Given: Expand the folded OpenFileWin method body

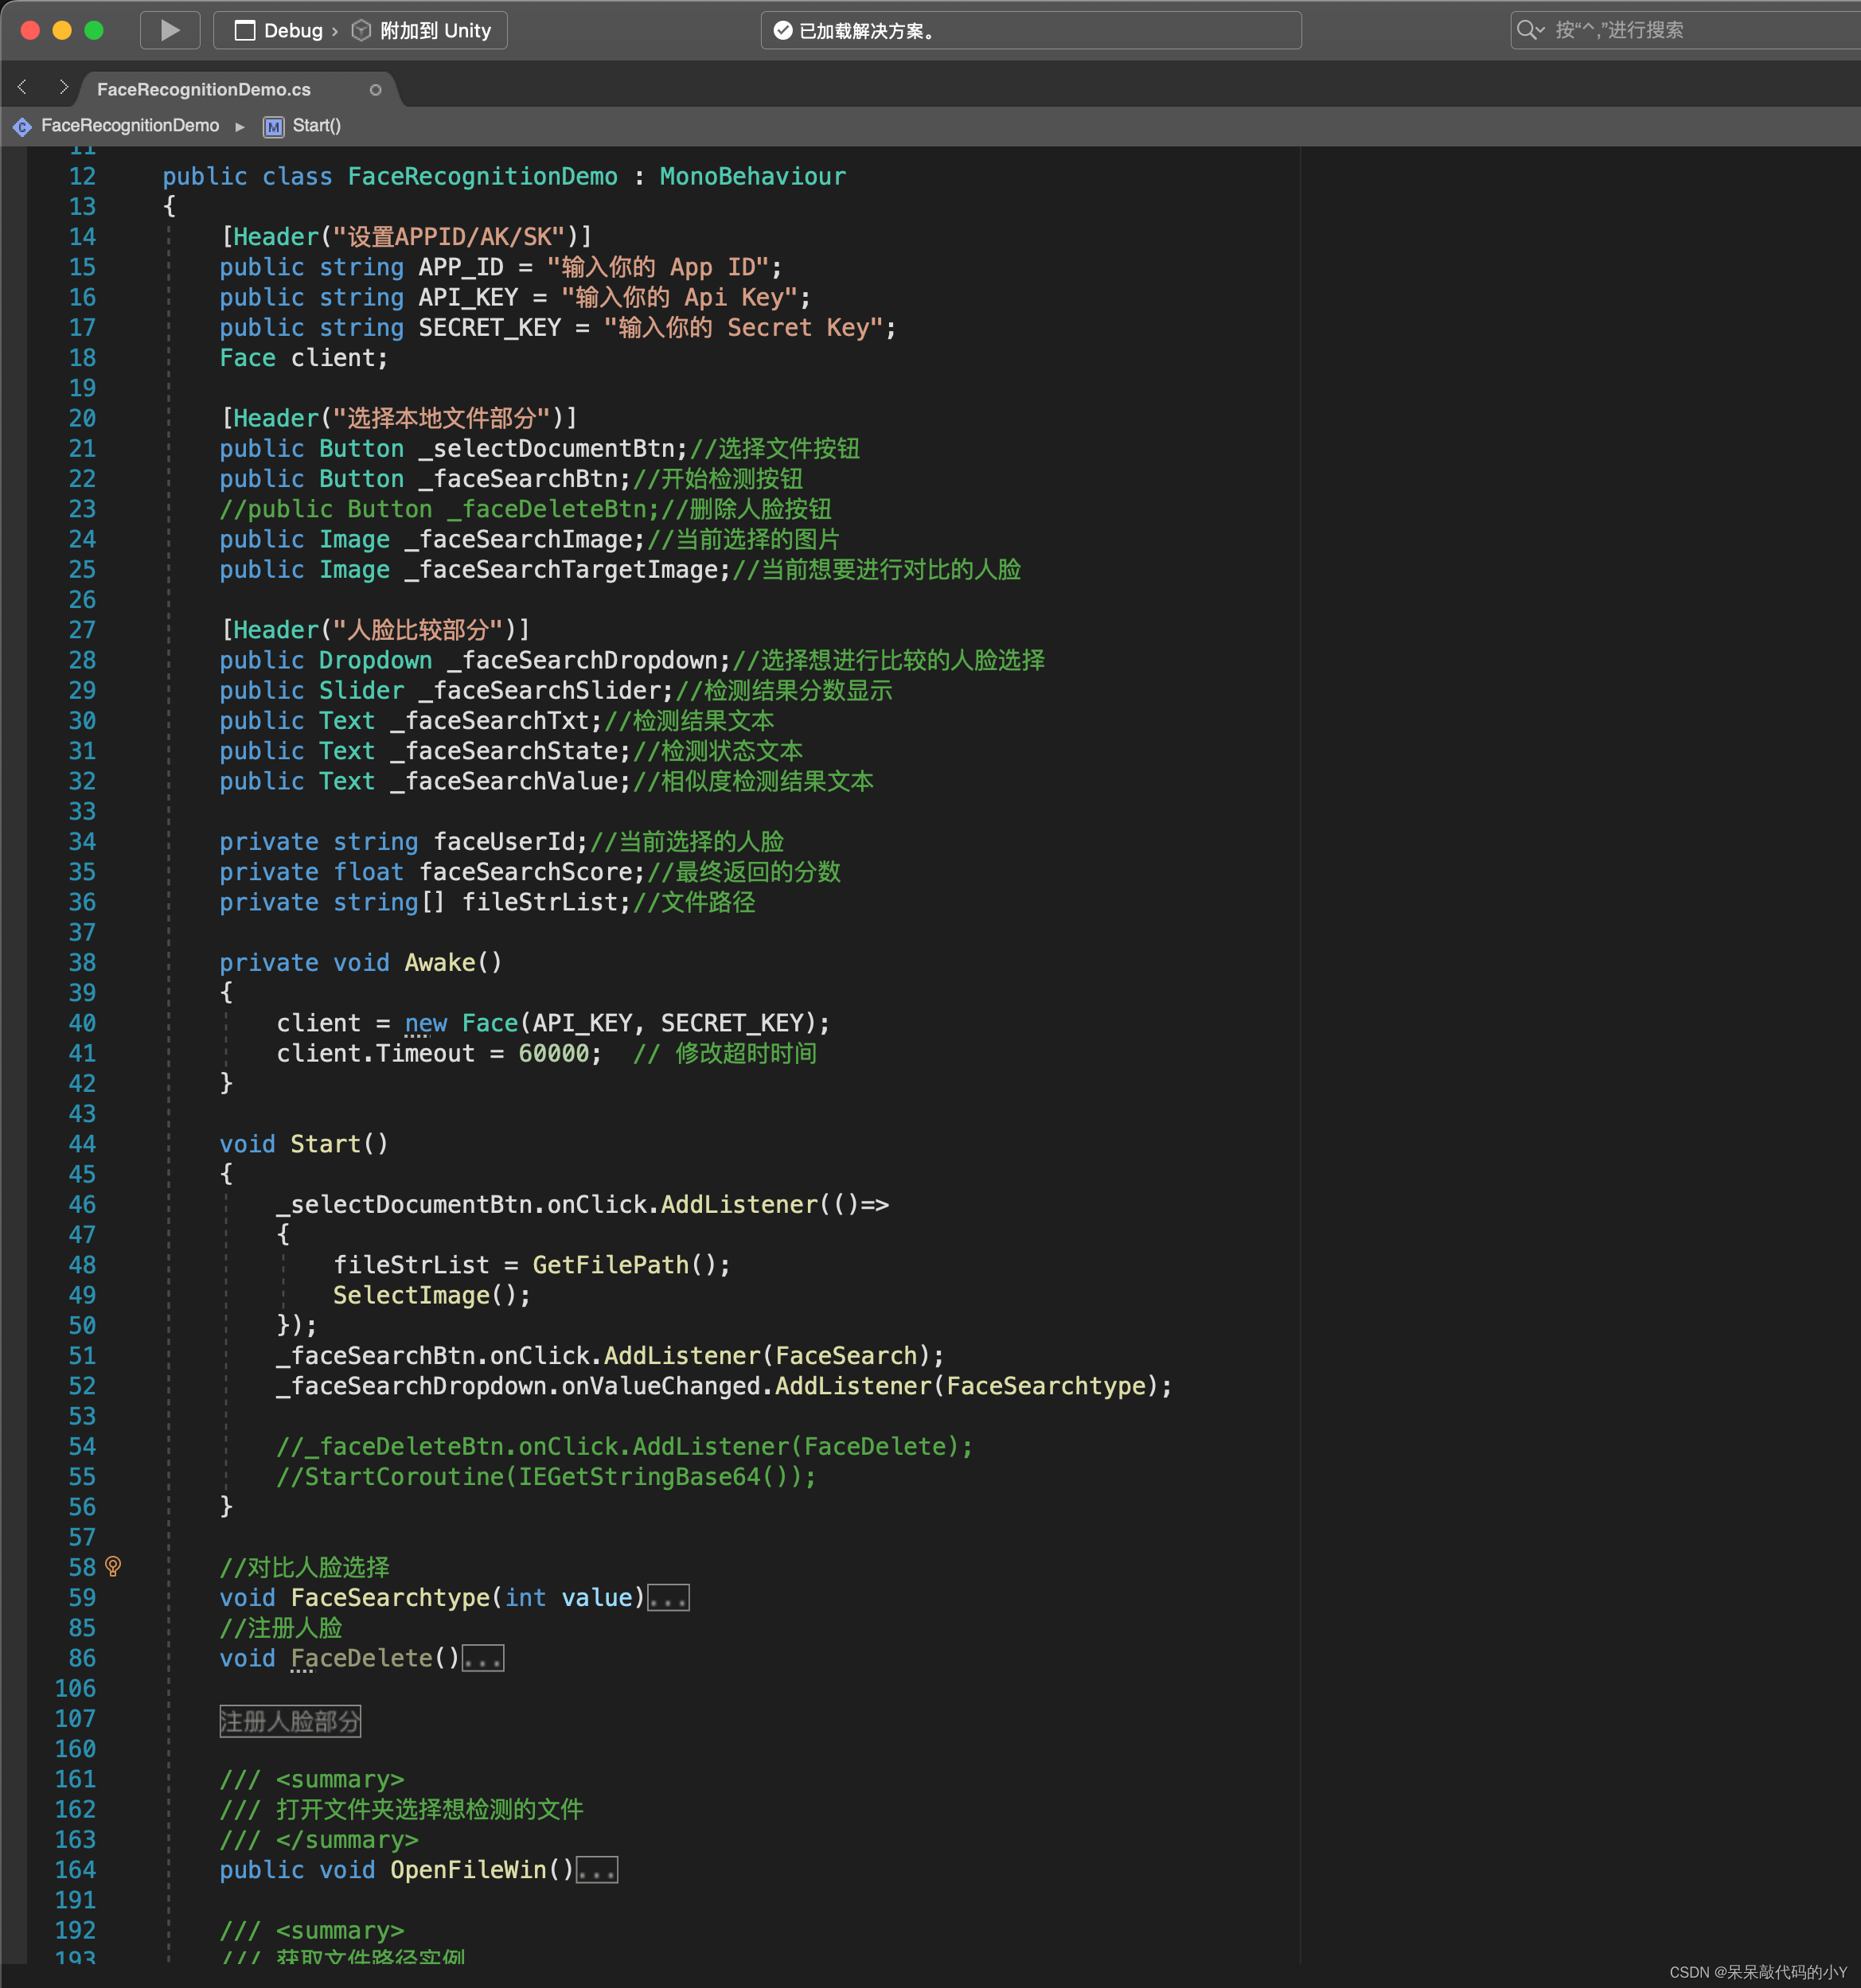Looking at the screenshot, I should pyautogui.click(x=597, y=1870).
